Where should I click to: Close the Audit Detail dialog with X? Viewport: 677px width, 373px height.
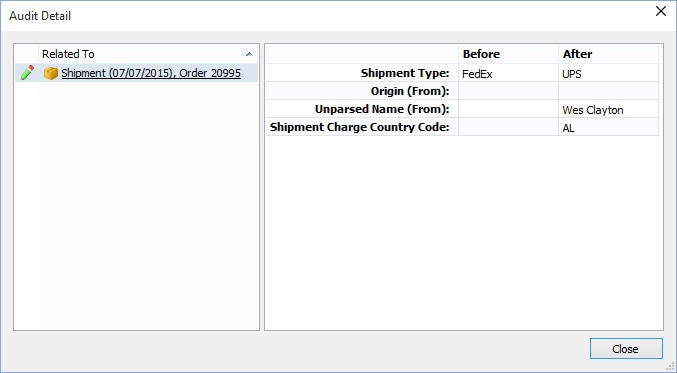coord(661,12)
